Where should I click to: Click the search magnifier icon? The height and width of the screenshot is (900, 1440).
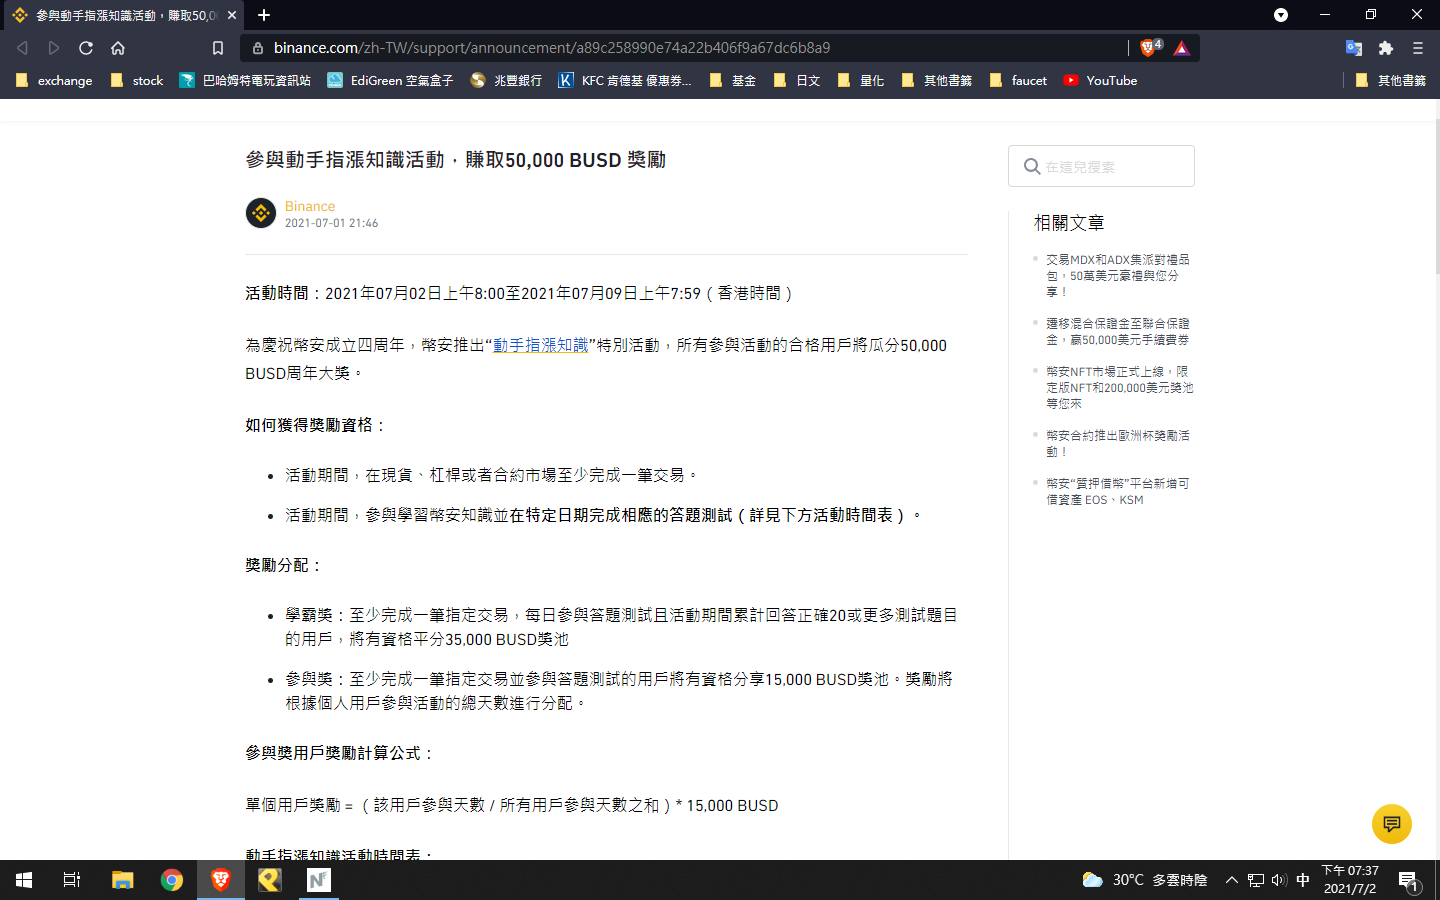[x=1032, y=166]
